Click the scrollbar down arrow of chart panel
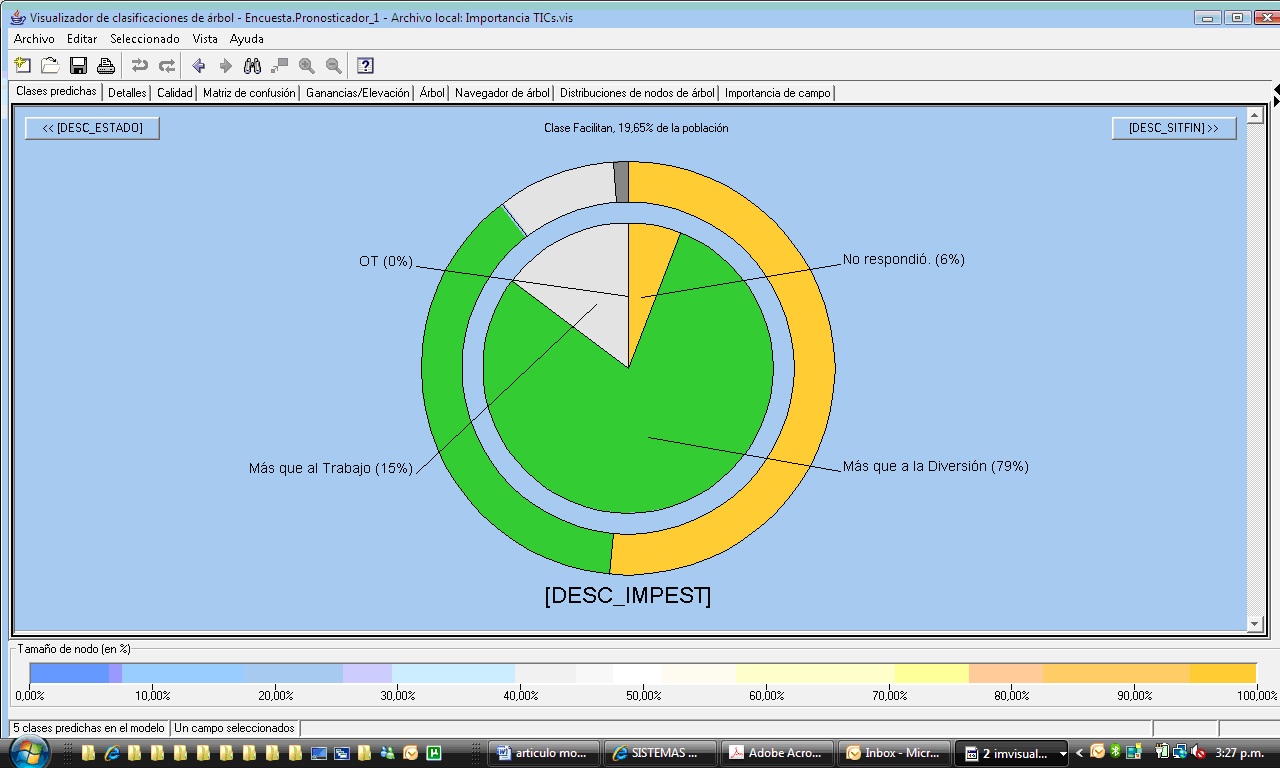The image size is (1280, 768). coord(1255,624)
